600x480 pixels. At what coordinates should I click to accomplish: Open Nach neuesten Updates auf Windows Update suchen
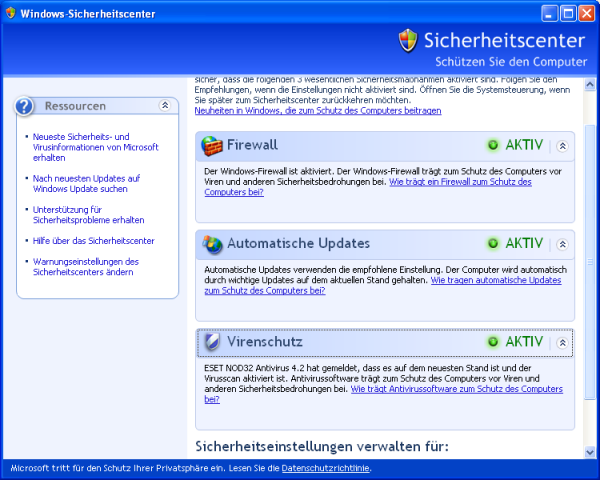pyautogui.click(x=86, y=183)
